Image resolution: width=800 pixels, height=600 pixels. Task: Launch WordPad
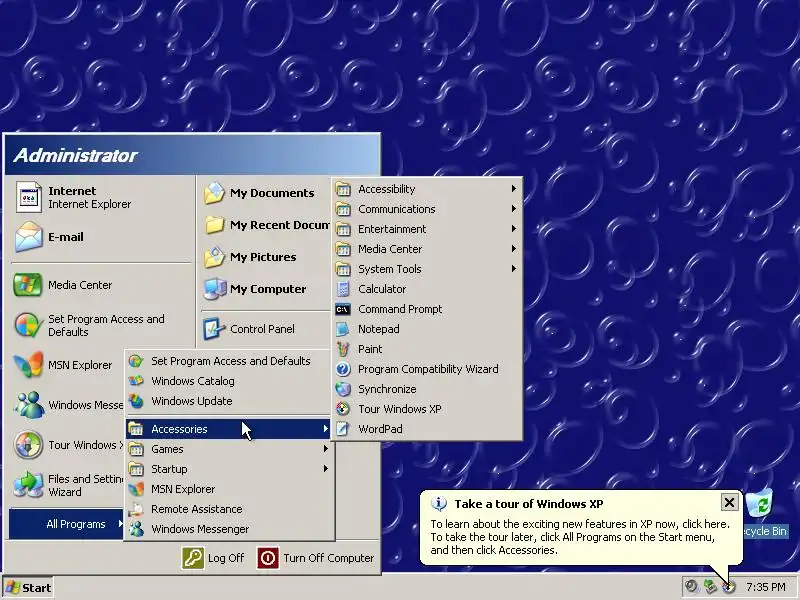(427, 429)
